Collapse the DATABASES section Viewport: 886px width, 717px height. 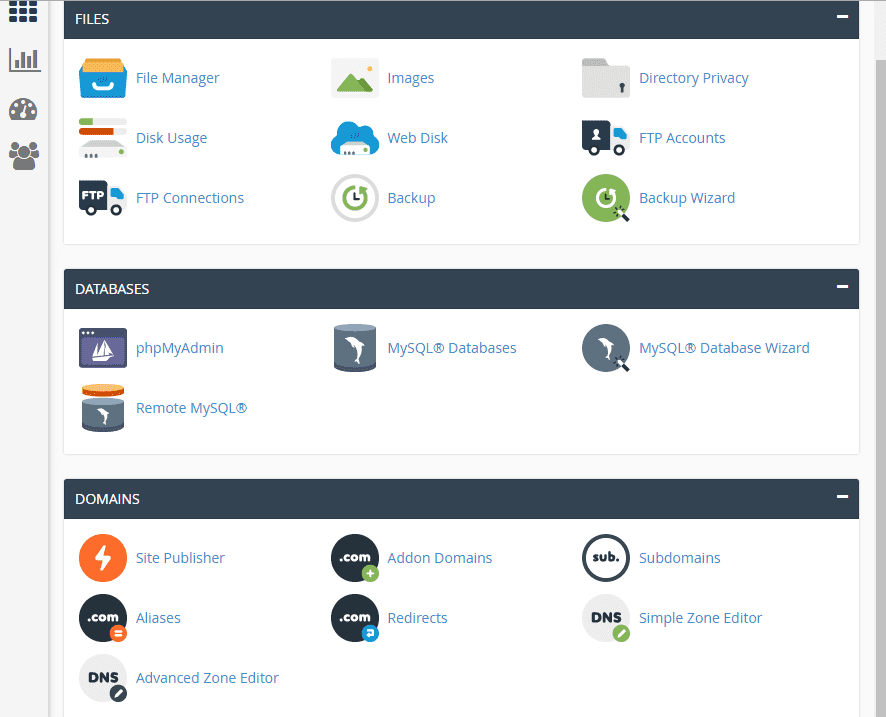(x=843, y=288)
